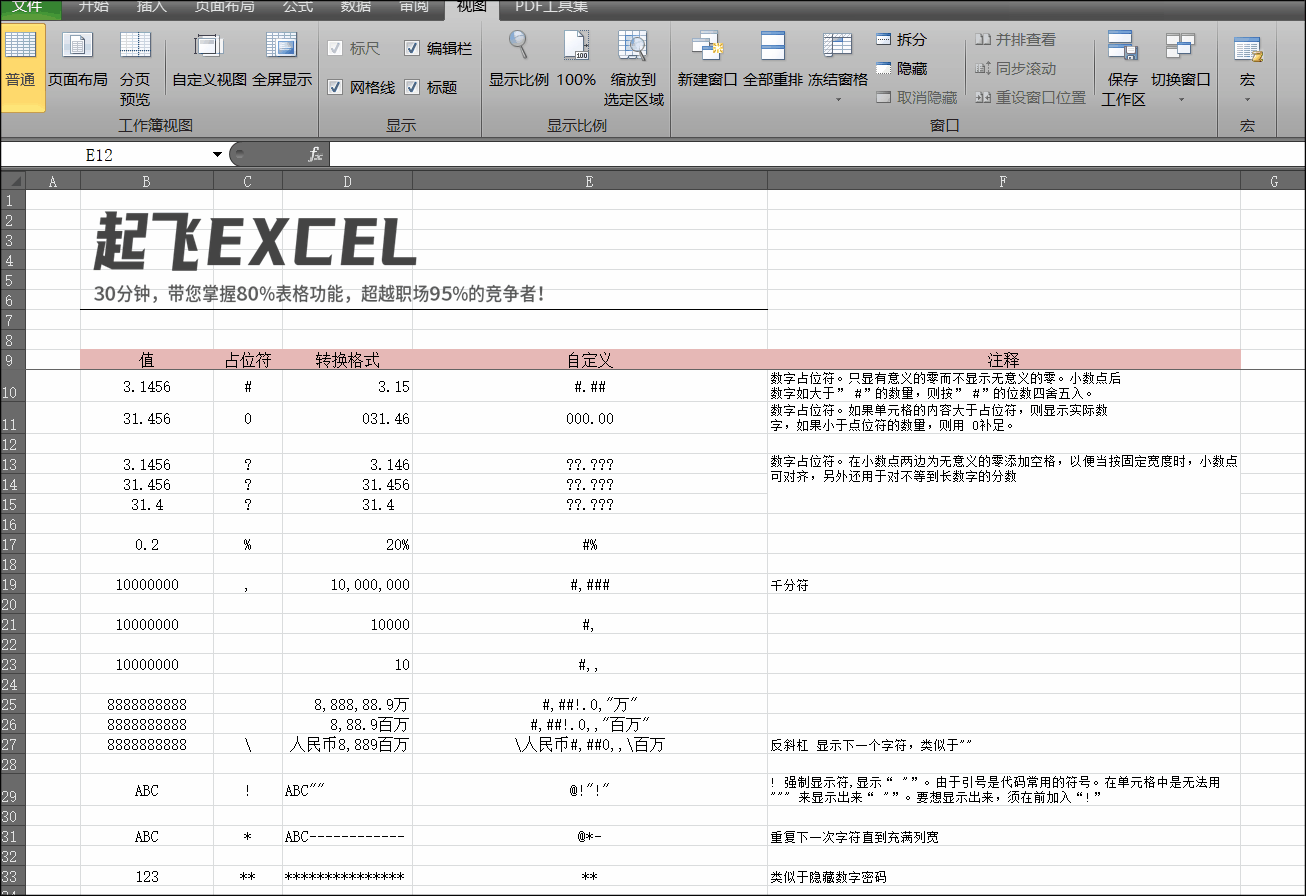1306x896 pixels.
Task: Click cell showing 人民币8,889百万
Action: pos(347,744)
